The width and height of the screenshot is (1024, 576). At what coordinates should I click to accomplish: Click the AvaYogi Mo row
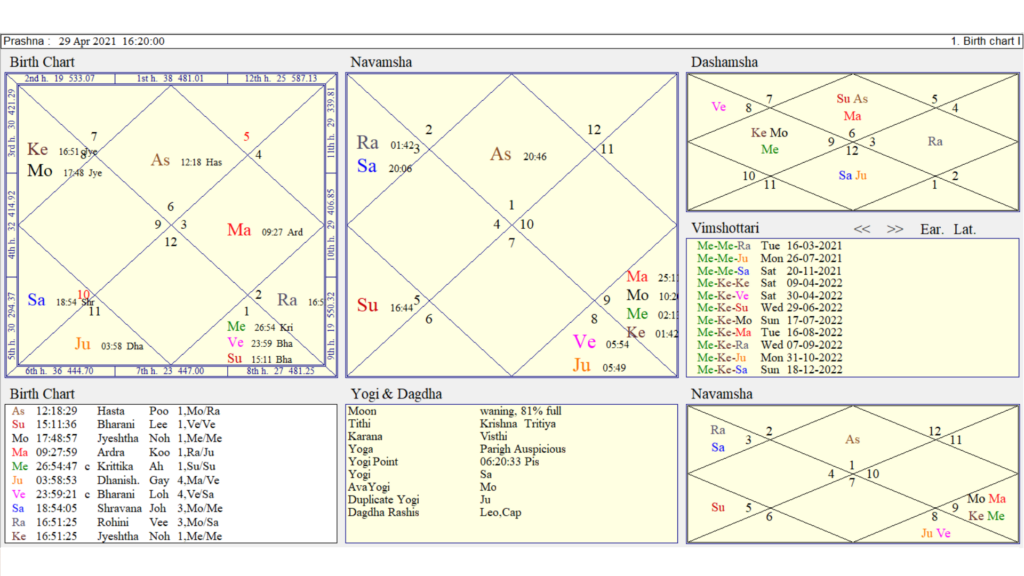pos(422,487)
